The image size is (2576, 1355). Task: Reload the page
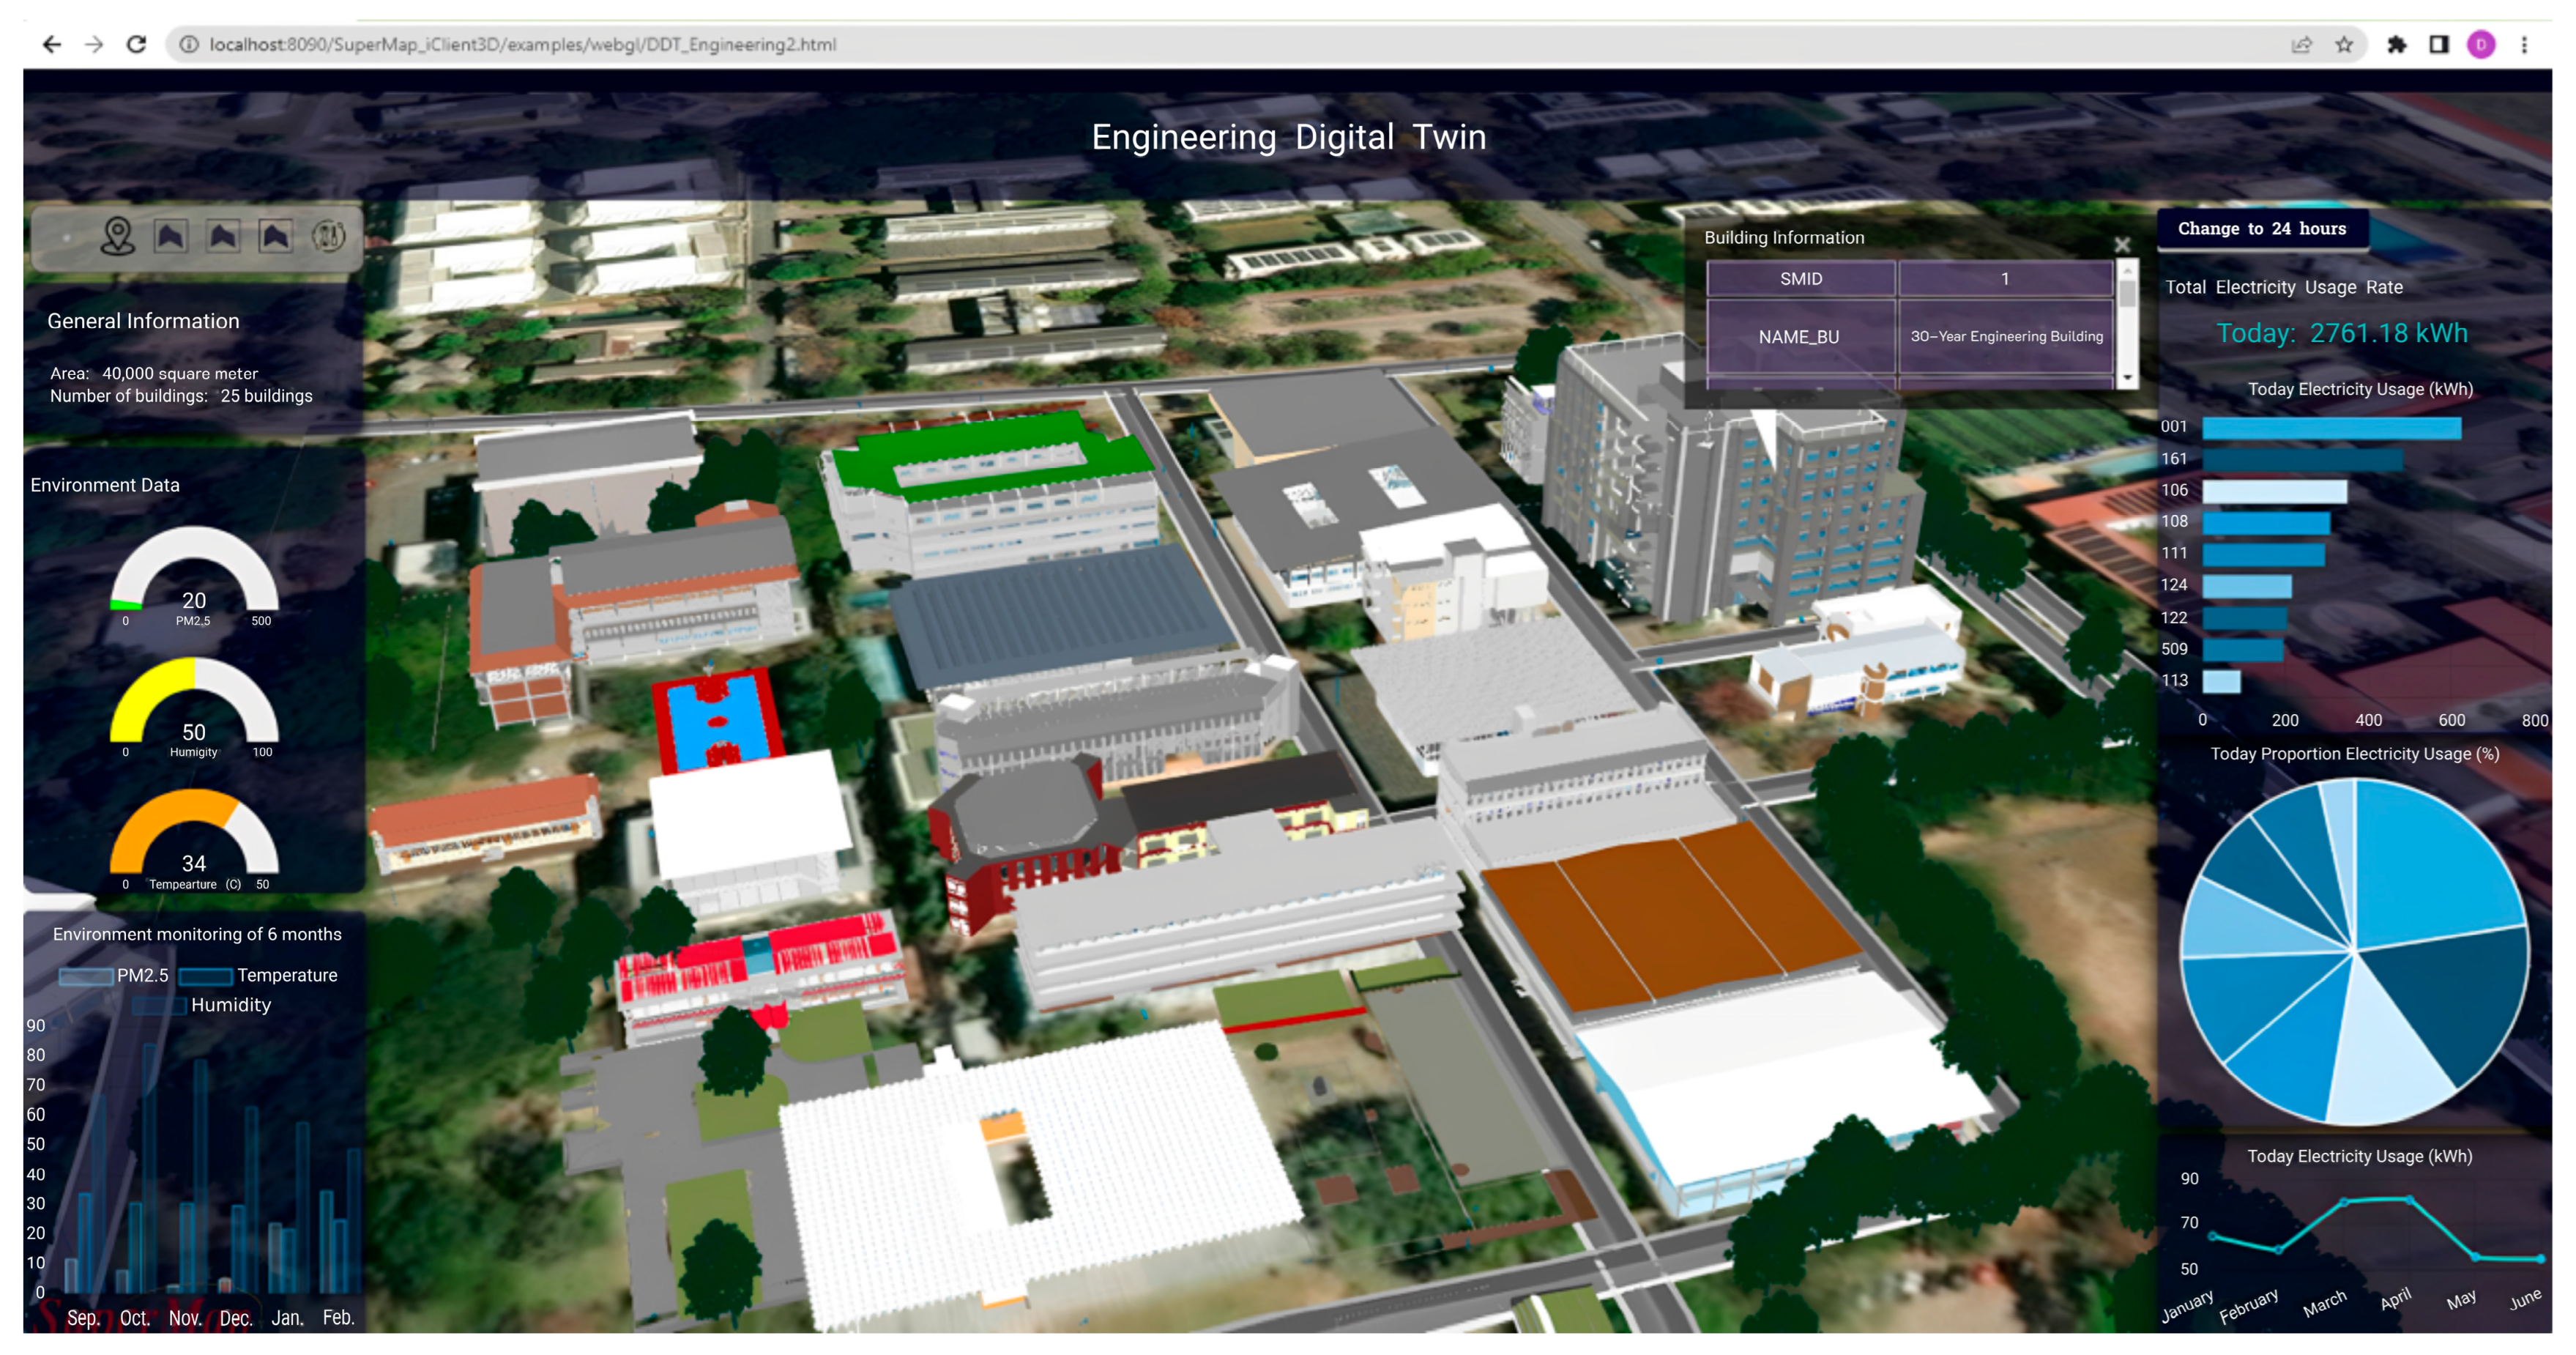(x=137, y=44)
